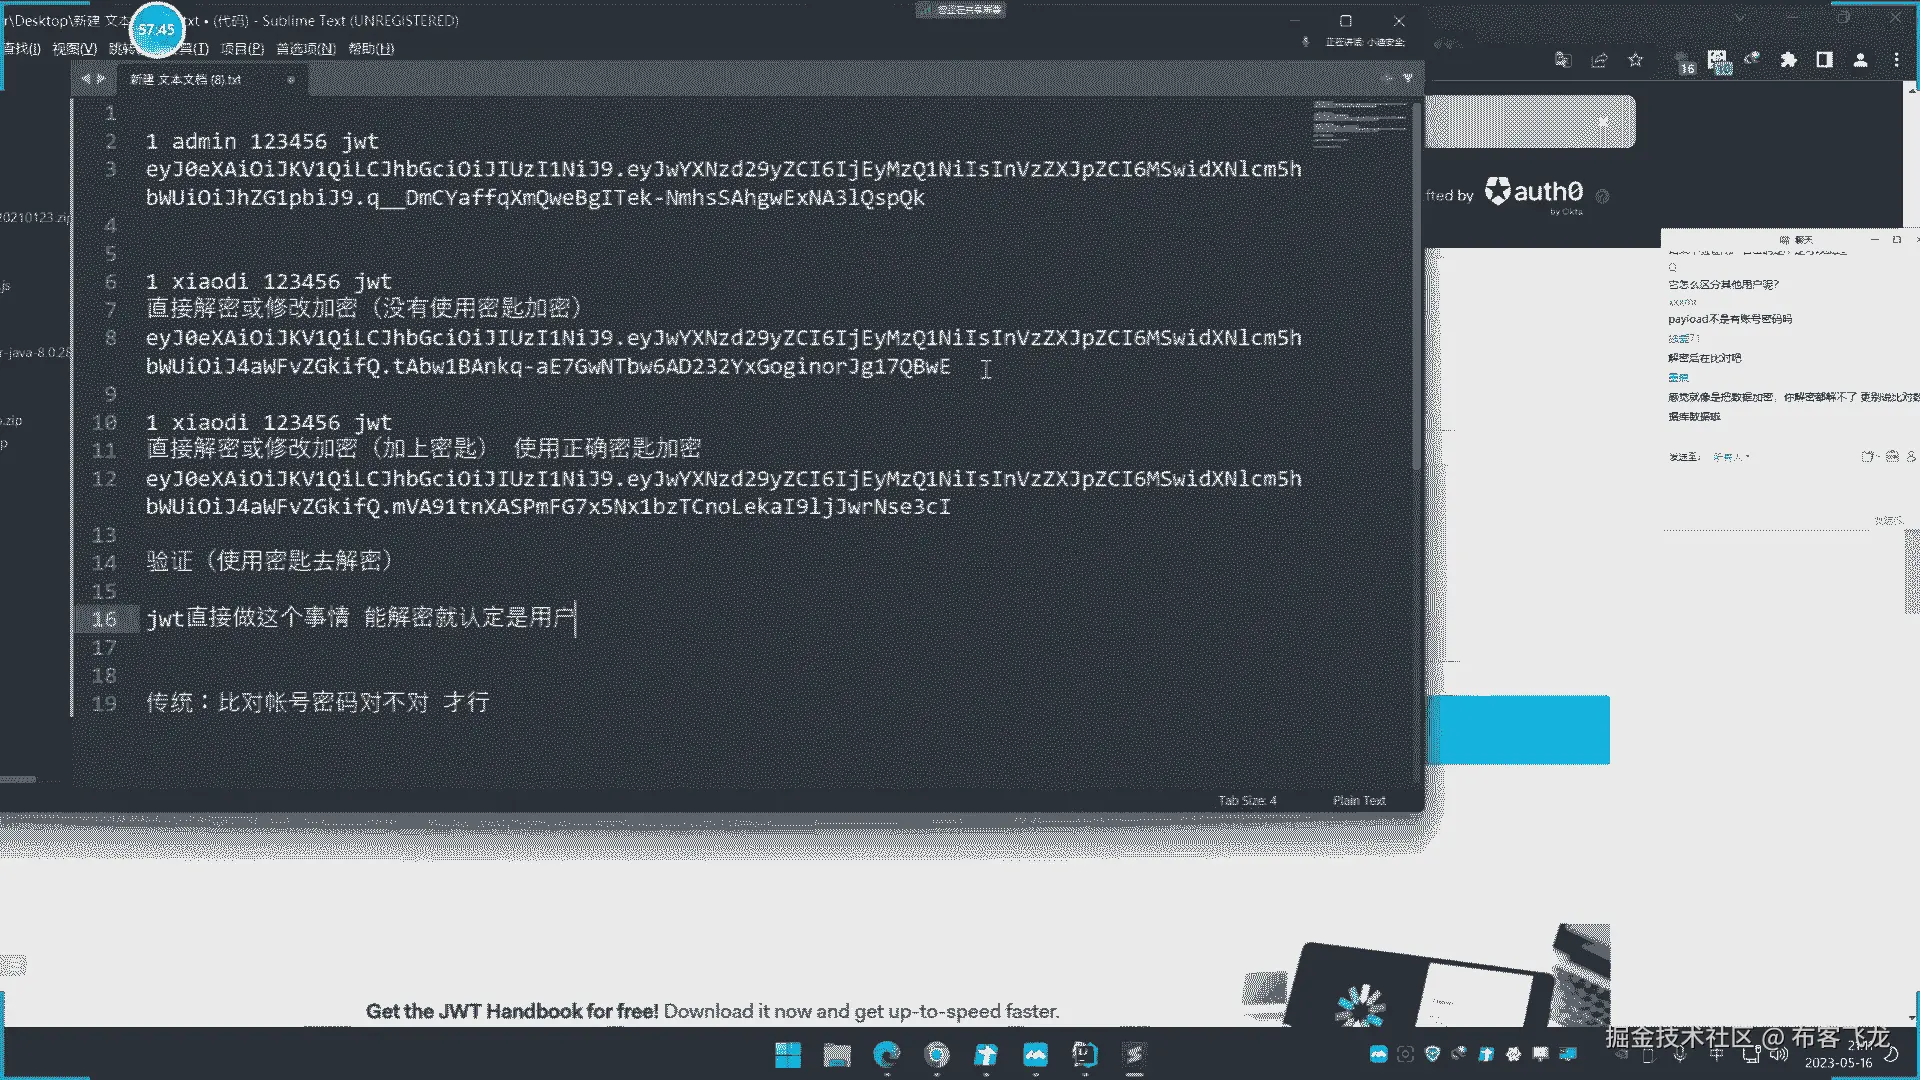Open the 帮助(H) help menu
The height and width of the screenshot is (1080, 1920).
tap(371, 48)
